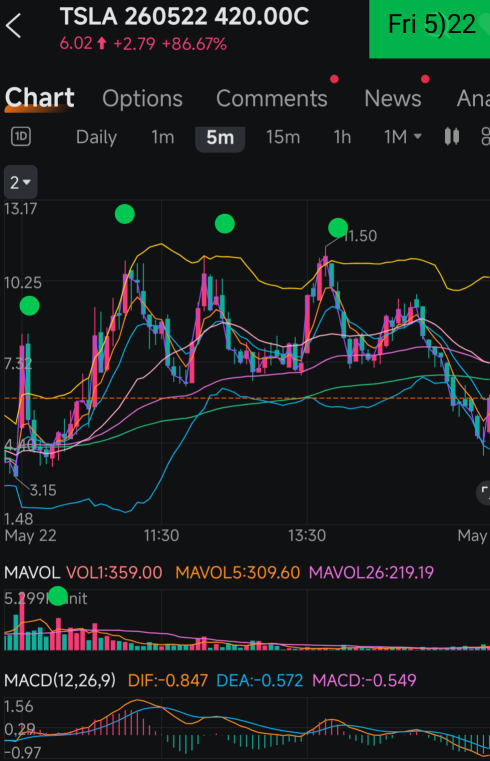Switch to the Chart tab
The image size is (490, 761).
click(39, 98)
